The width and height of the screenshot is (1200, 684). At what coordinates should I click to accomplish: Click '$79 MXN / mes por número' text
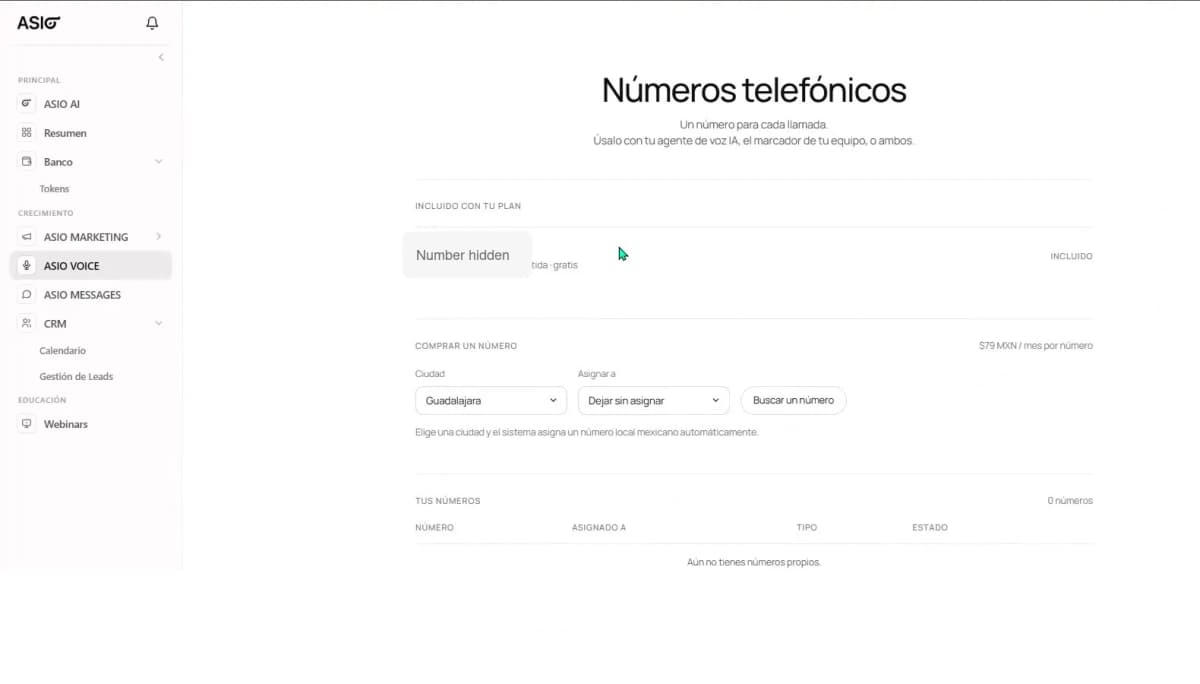click(1036, 346)
